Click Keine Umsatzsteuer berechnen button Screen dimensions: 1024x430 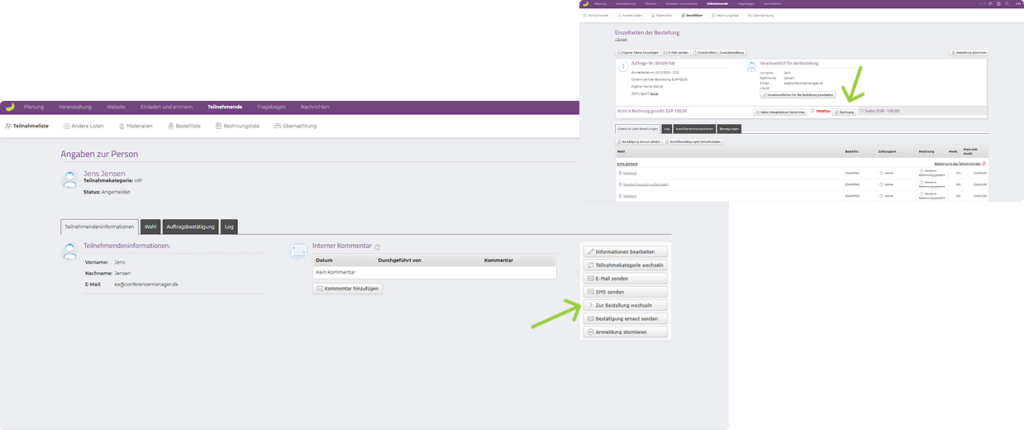(x=780, y=112)
